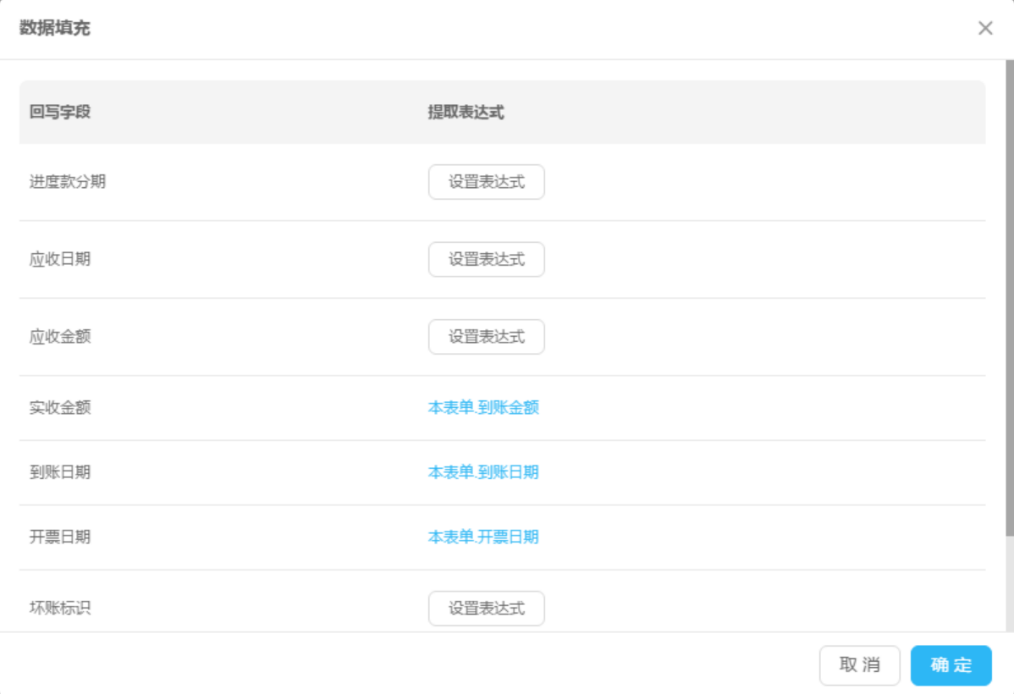
Task: Open 设置表达式 for 应收日期 row
Action: click(x=486, y=259)
